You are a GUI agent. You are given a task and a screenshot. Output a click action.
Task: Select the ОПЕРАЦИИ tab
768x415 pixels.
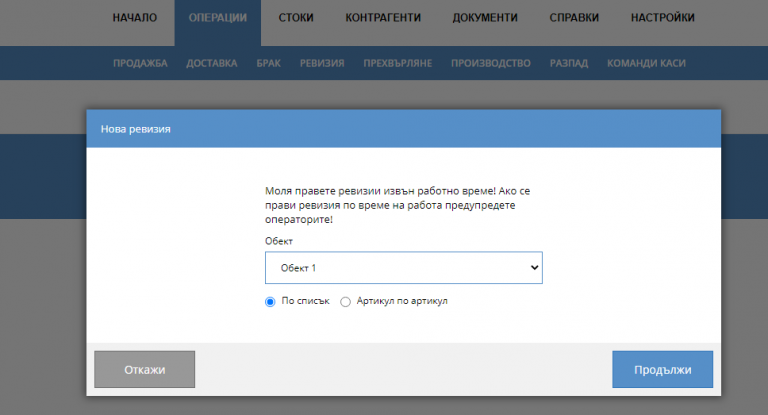[217, 18]
